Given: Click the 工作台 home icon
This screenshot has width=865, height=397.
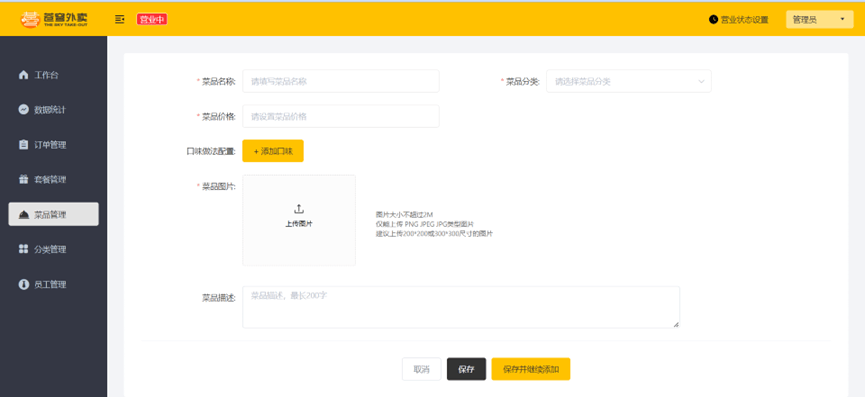Looking at the screenshot, I should (x=23, y=75).
